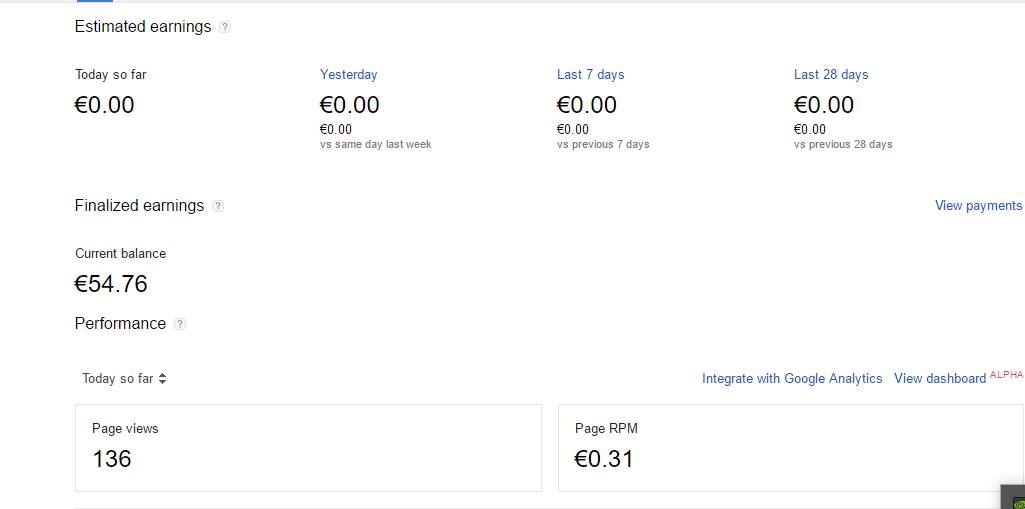Open the Yesterday earnings report link

[x=348, y=74]
